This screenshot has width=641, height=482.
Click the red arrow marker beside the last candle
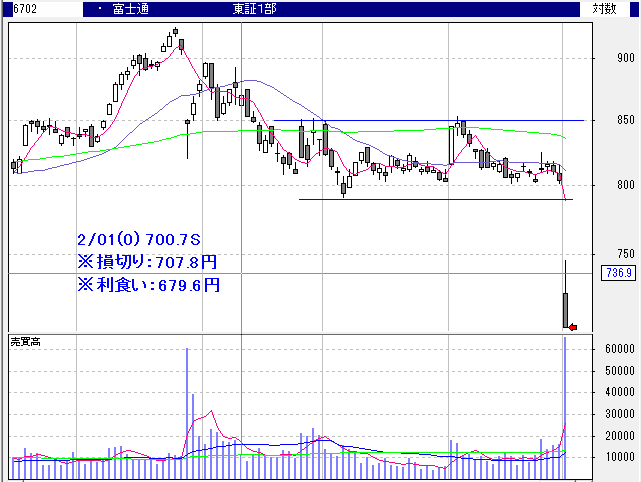click(572, 327)
